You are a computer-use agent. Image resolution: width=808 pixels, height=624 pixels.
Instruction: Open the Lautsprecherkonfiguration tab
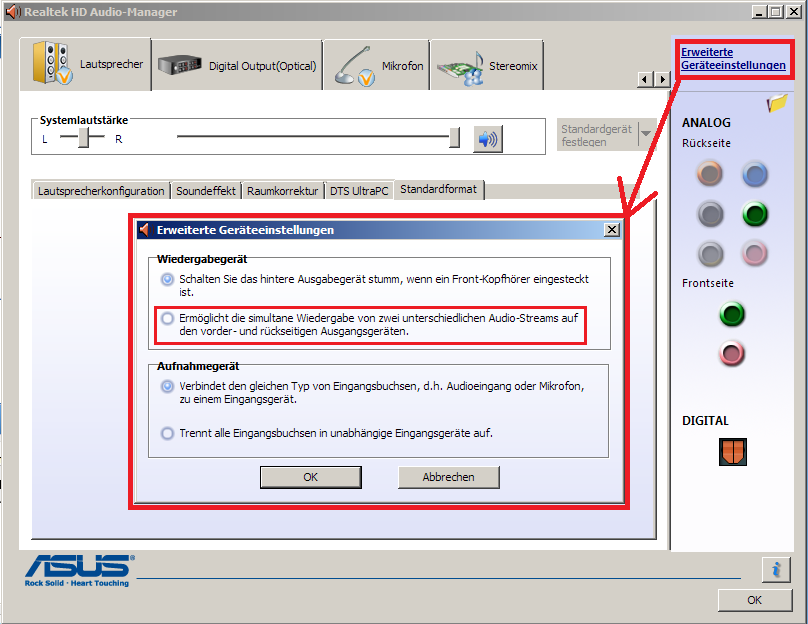[101, 191]
